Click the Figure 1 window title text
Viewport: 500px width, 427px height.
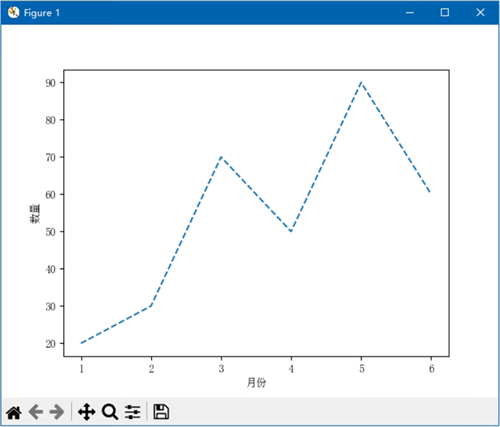click(x=42, y=13)
